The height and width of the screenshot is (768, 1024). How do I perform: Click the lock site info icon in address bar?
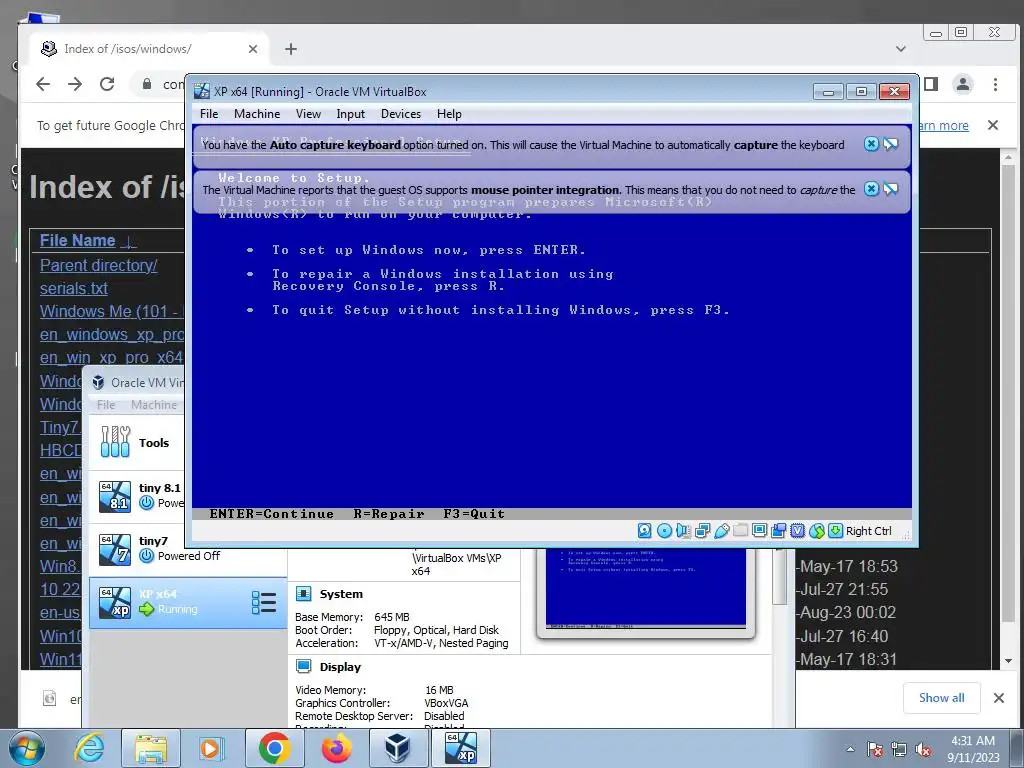pyautogui.click(x=147, y=84)
